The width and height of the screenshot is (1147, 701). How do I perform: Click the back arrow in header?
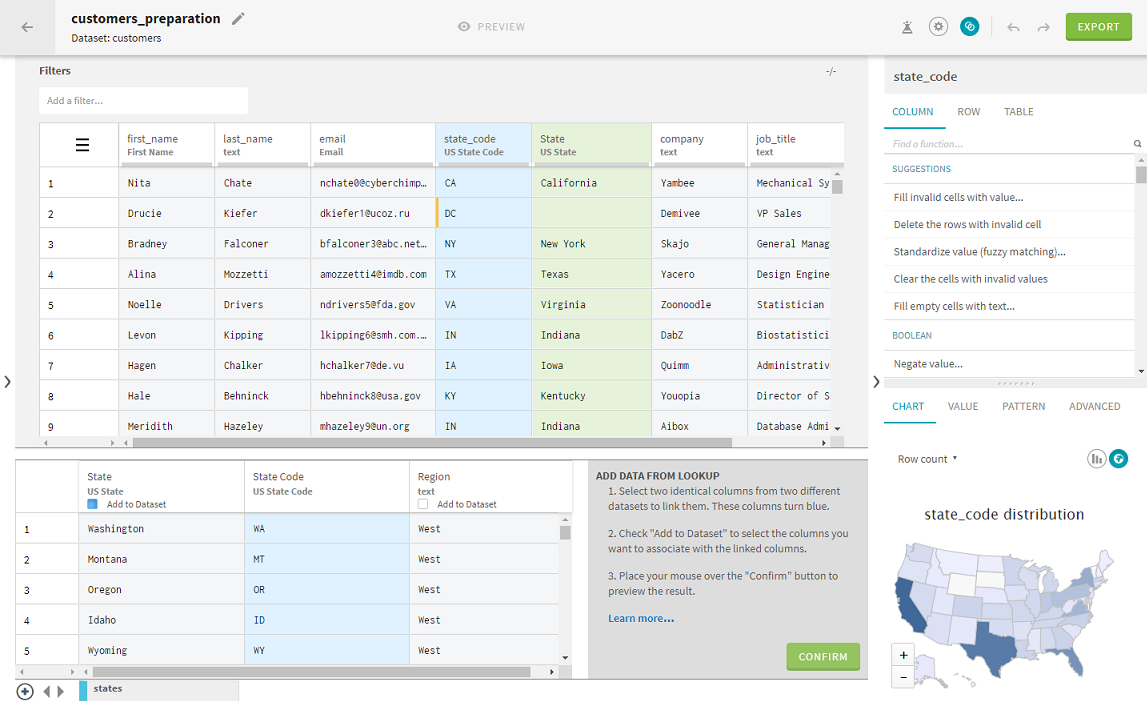click(x=27, y=27)
